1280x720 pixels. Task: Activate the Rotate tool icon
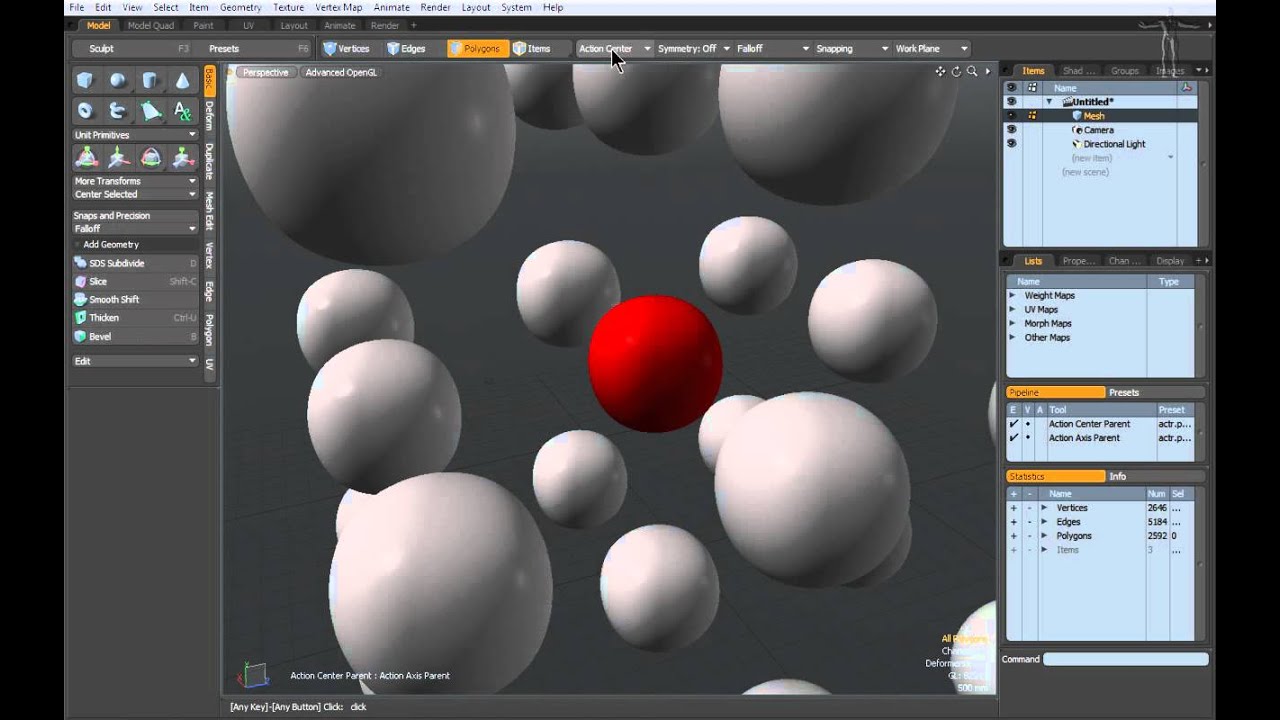tap(151, 158)
